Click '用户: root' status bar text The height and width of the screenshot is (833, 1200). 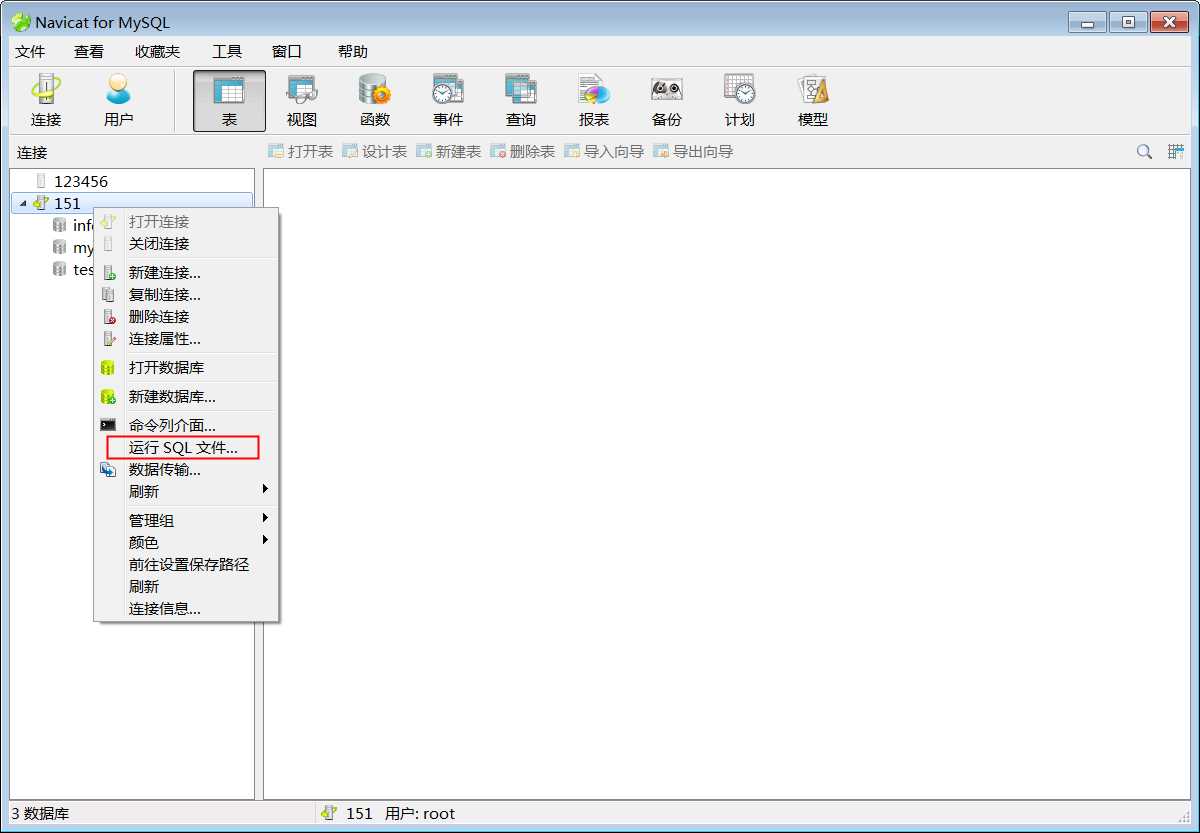click(420, 814)
